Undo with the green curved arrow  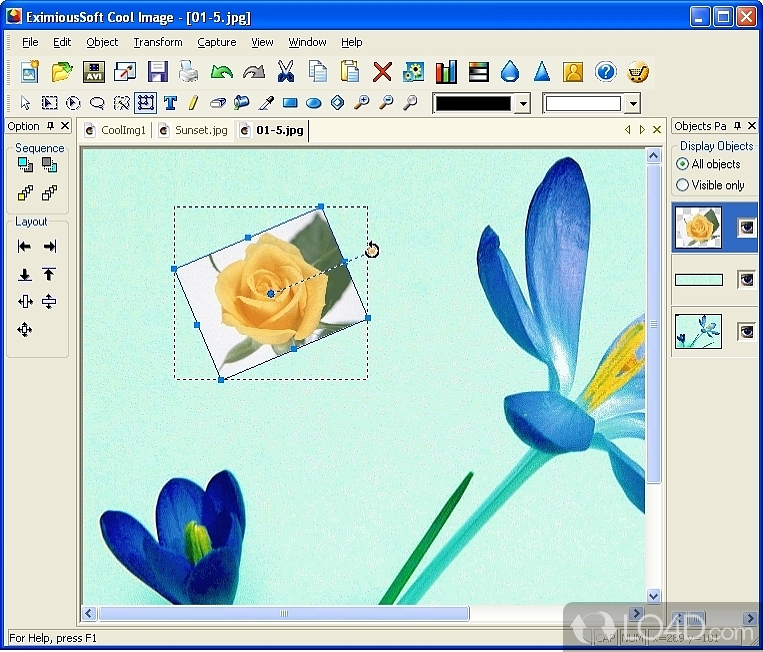coord(222,72)
